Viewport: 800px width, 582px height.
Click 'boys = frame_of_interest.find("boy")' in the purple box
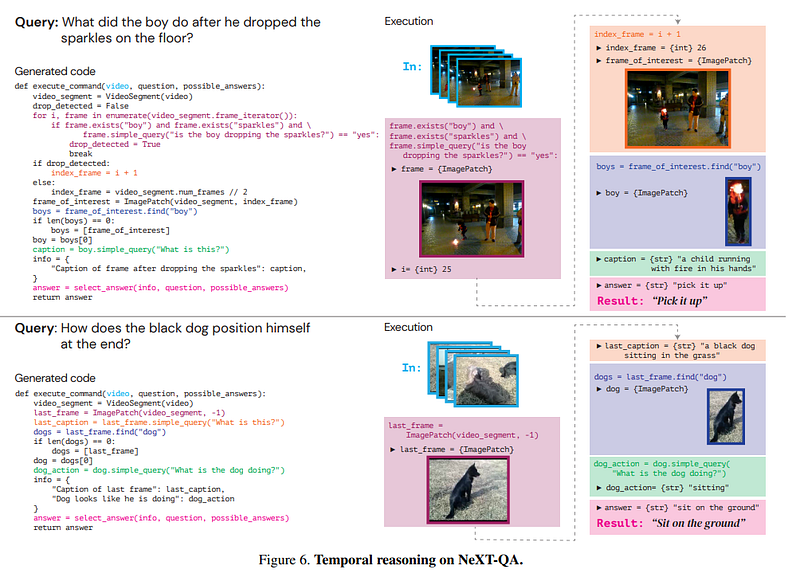(679, 167)
